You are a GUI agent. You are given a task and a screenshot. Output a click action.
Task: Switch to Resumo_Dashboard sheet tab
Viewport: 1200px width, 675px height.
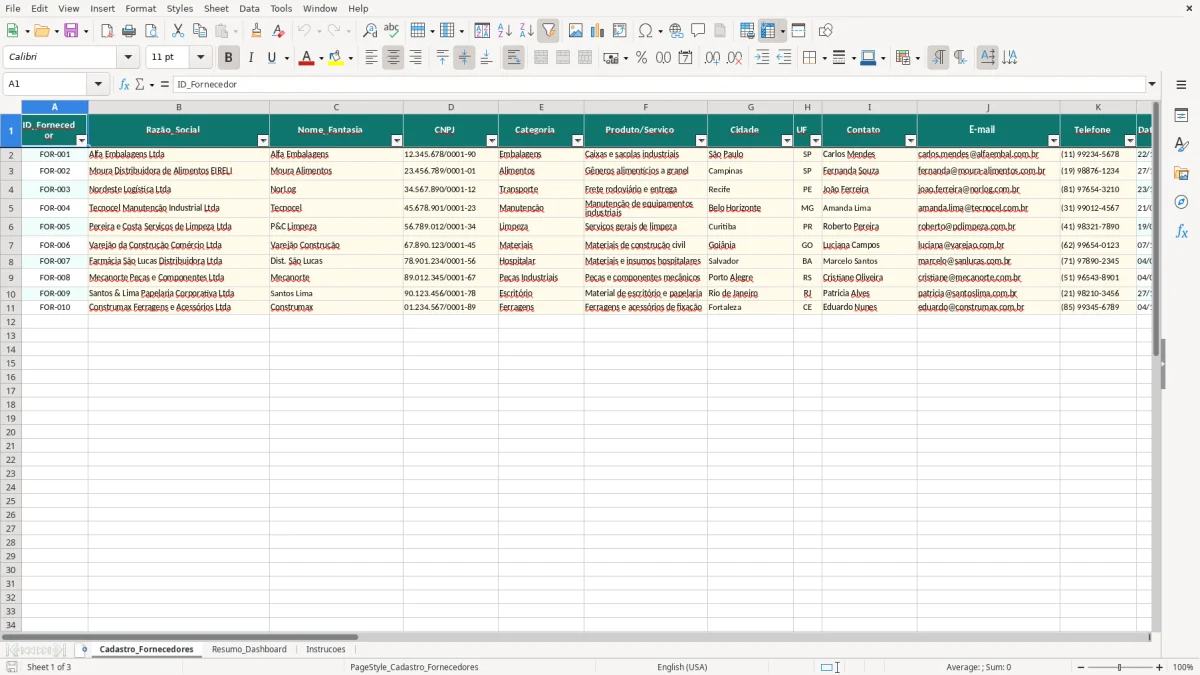click(249, 649)
